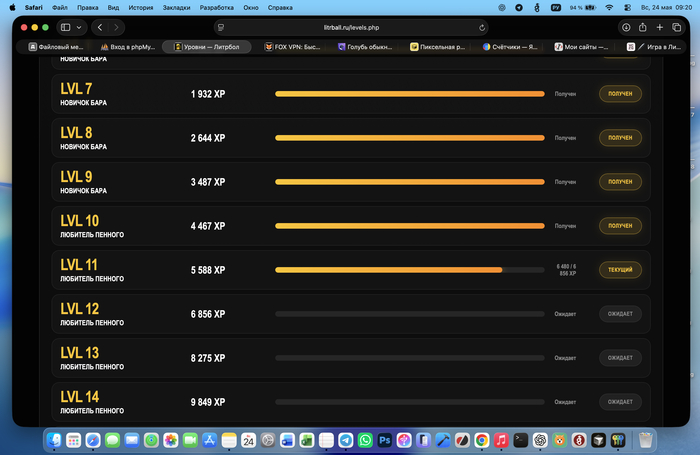This screenshot has width=700, height=455.
Task: Switch to the Файловый ме... tab
Action: pos(56,47)
